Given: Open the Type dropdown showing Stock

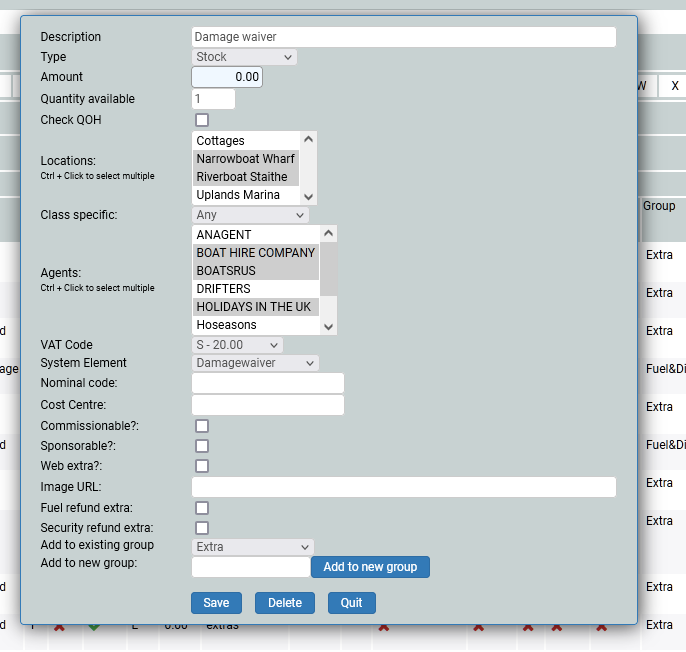Looking at the screenshot, I should [244, 57].
